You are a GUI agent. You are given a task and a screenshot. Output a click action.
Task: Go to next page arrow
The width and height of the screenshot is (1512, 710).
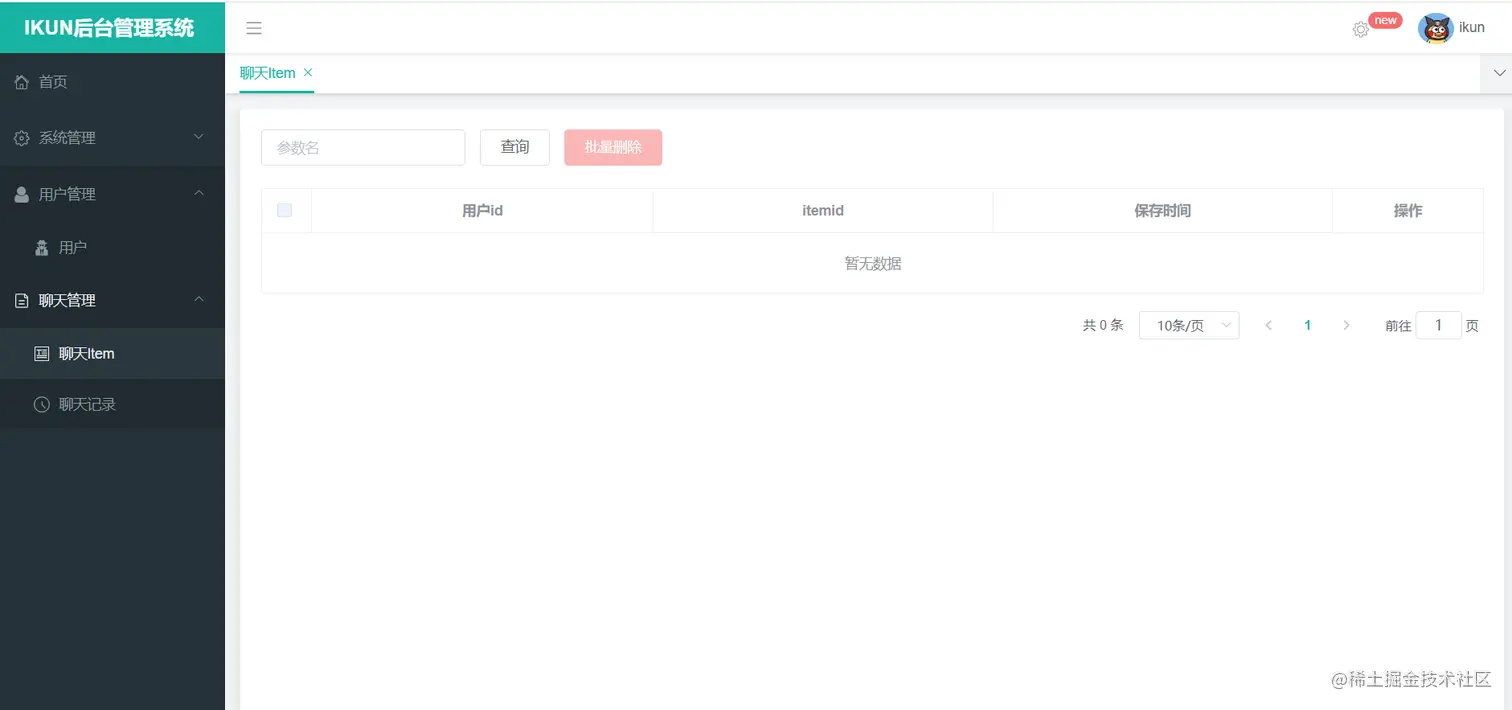pyautogui.click(x=1346, y=325)
